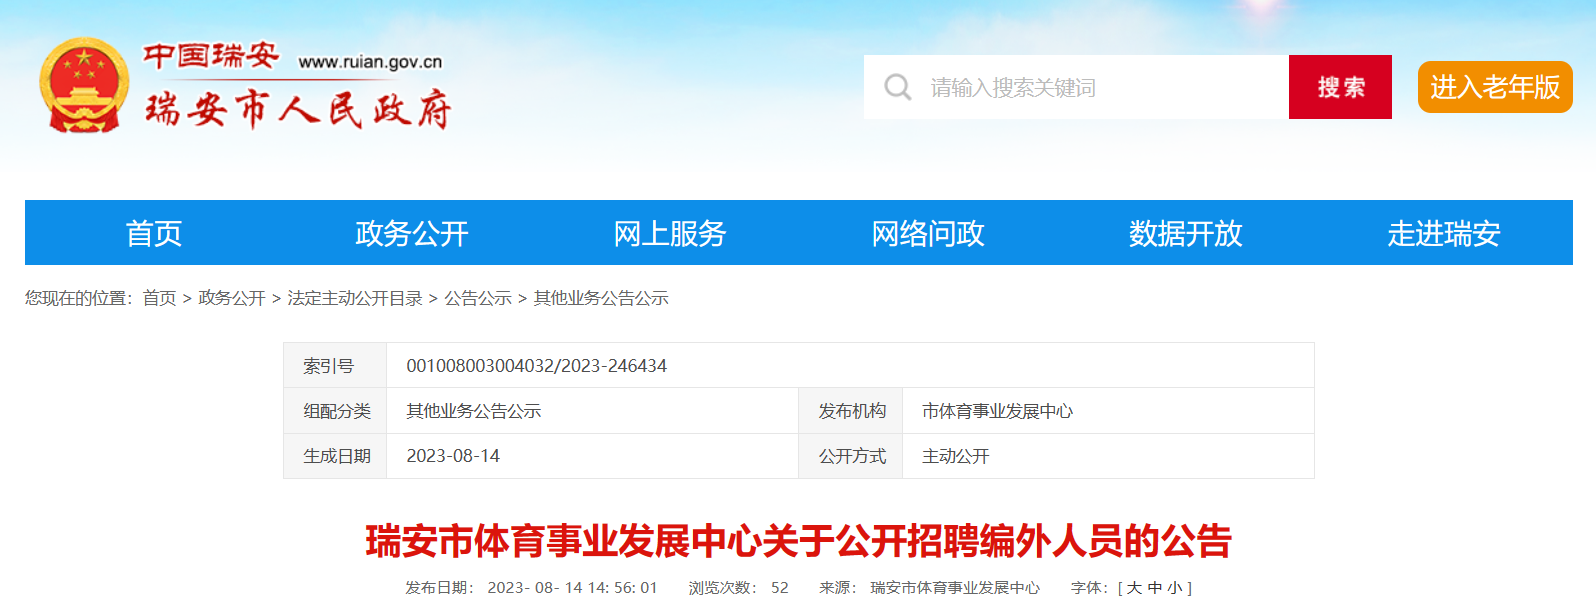Open the 网上服务 nav tab
1596x603 pixels.
point(670,233)
